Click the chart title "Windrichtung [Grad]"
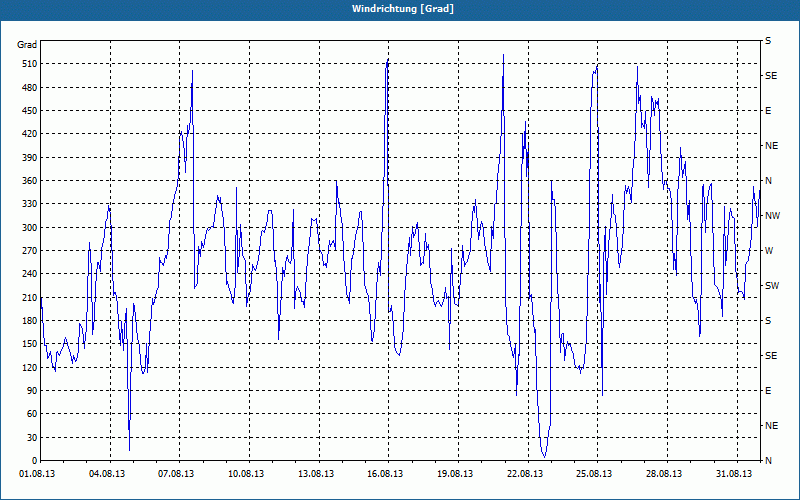 (x=403, y=9)
